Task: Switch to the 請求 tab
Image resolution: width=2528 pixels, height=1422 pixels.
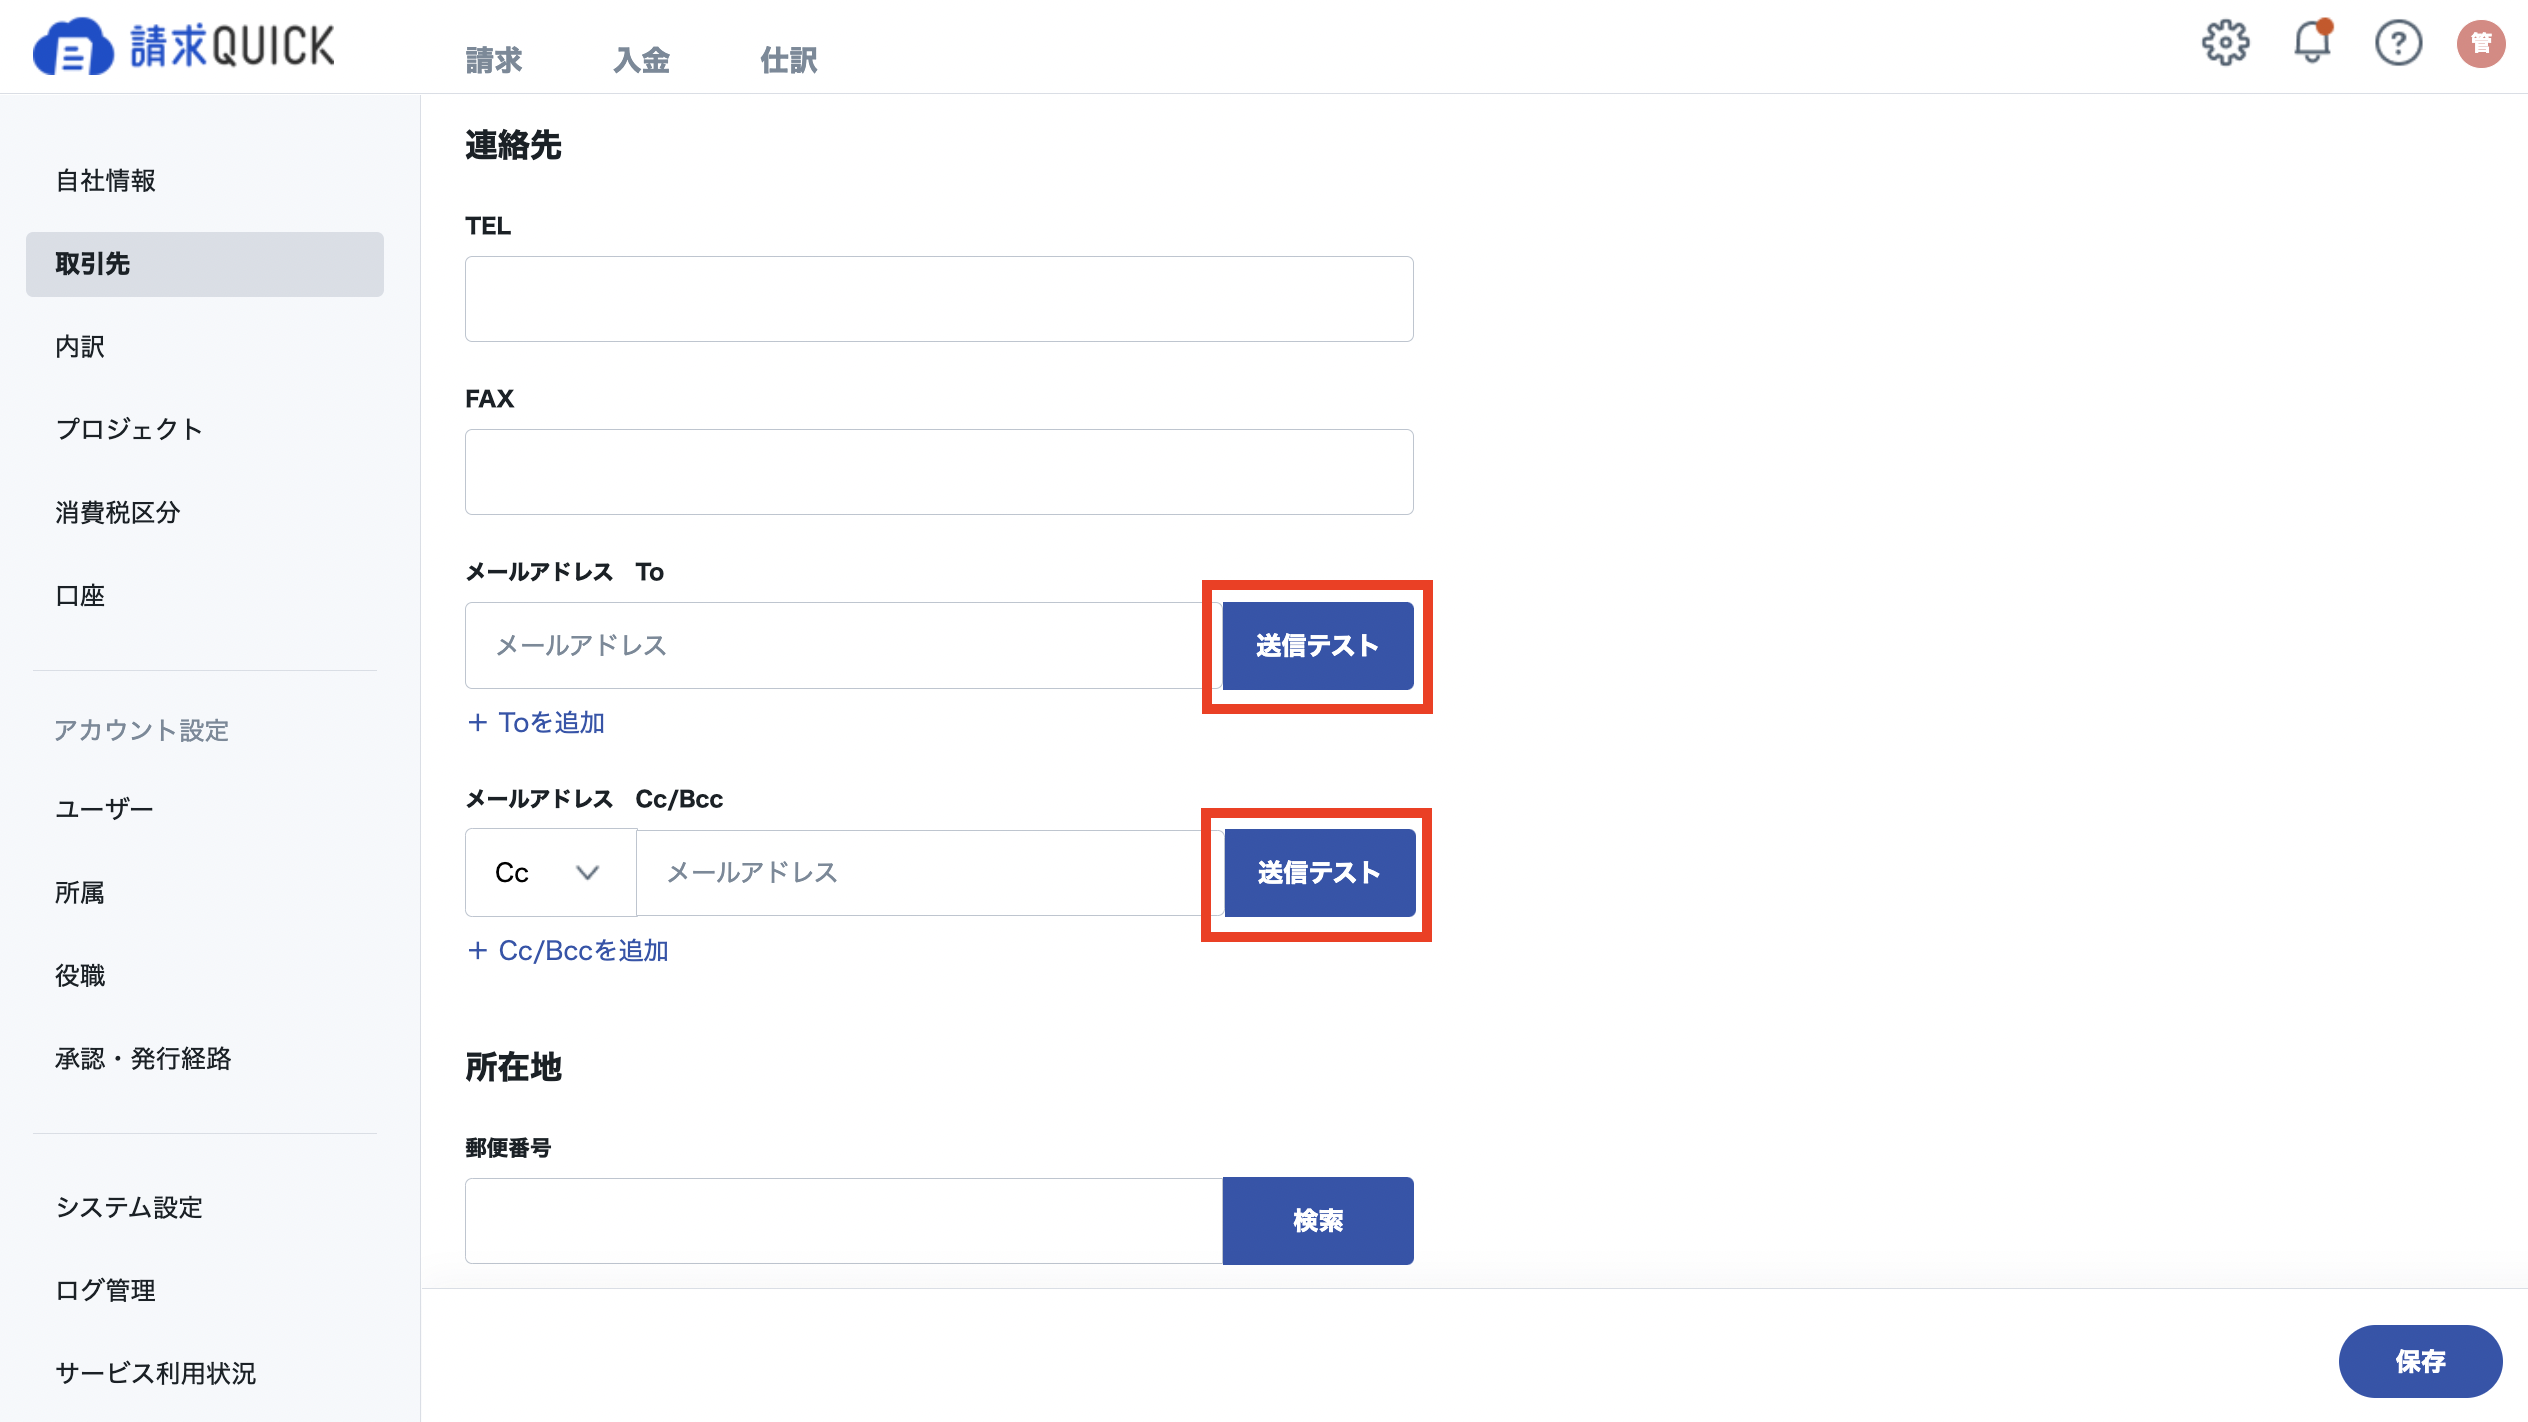Action: point(494,60)
